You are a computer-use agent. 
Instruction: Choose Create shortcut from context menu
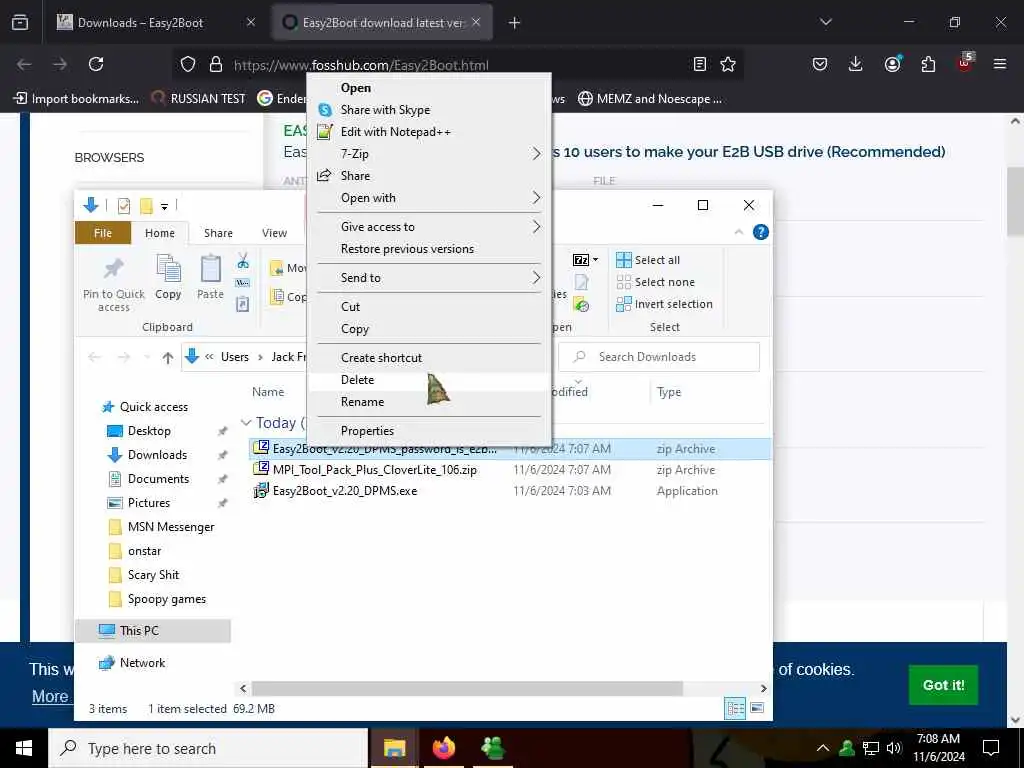point(430,358)
